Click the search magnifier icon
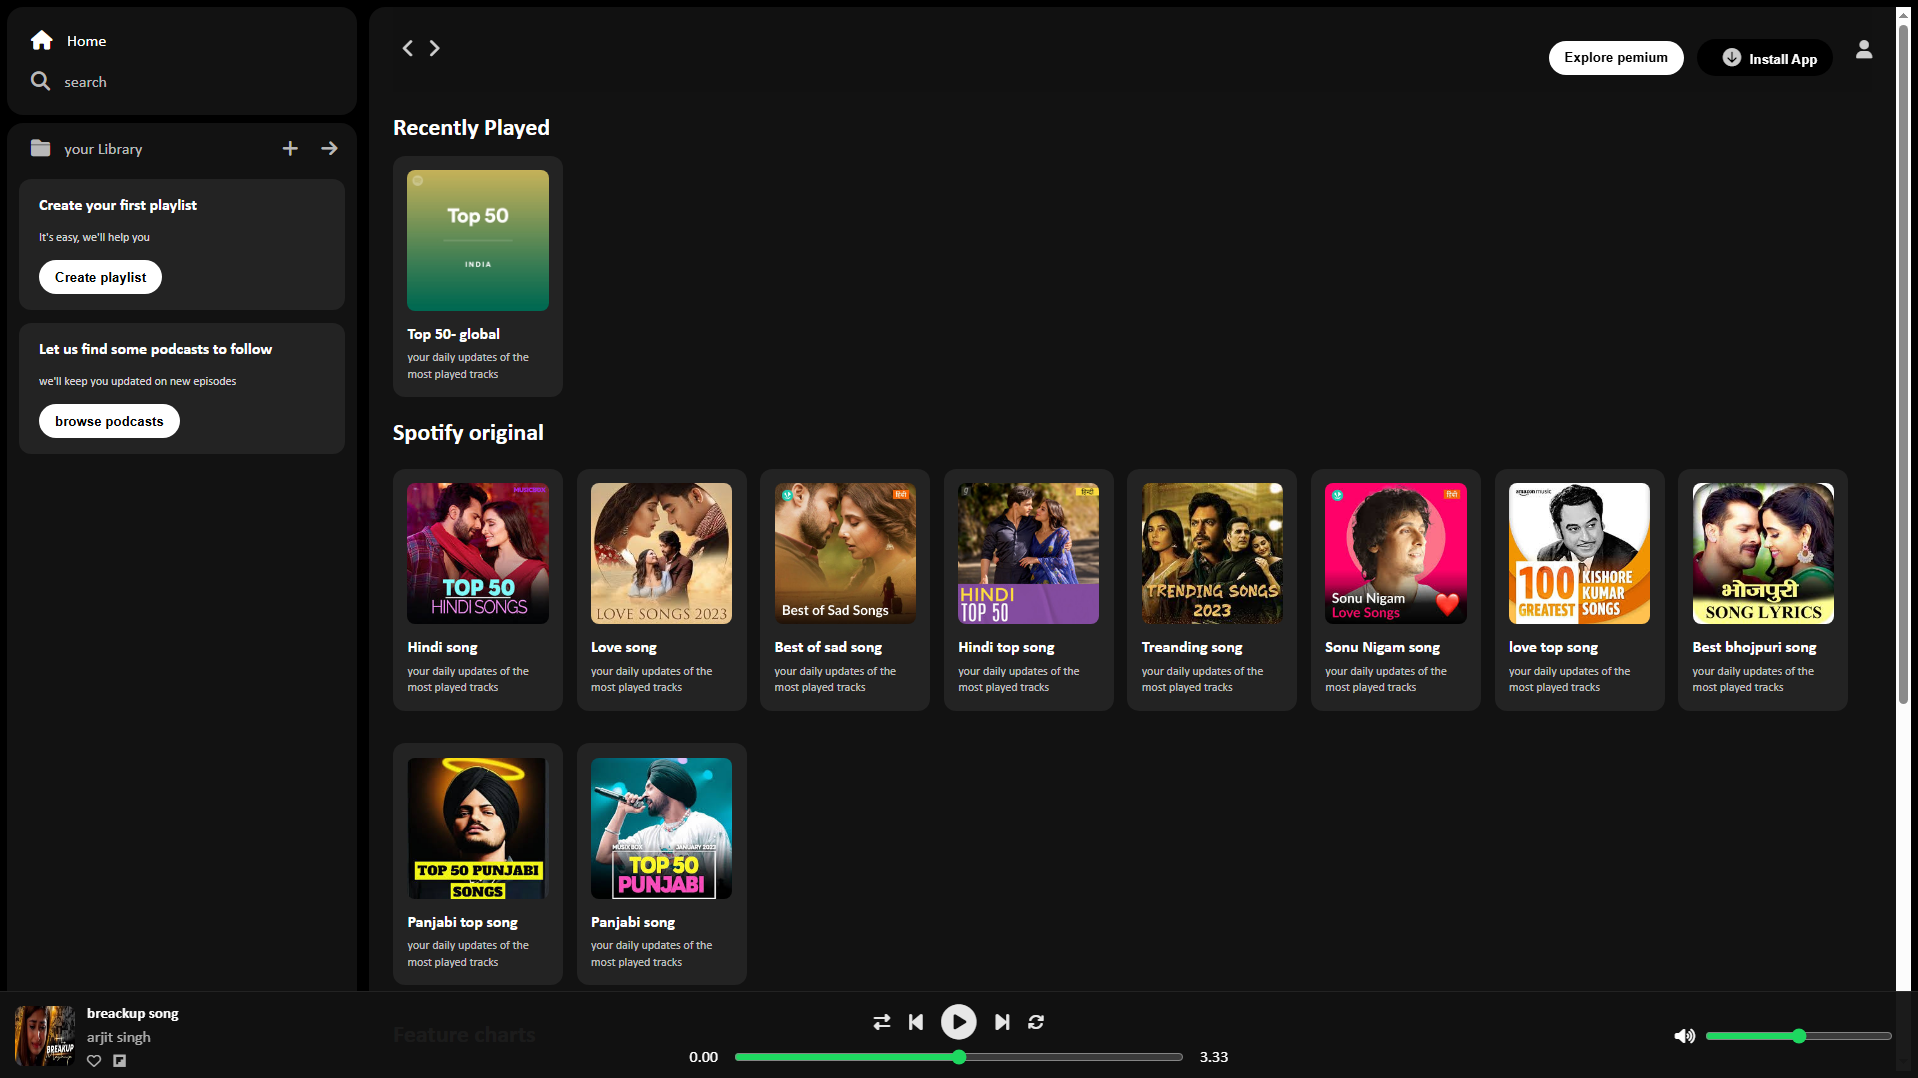Viewport: 1918px width, 1078px height. (40, 81)
